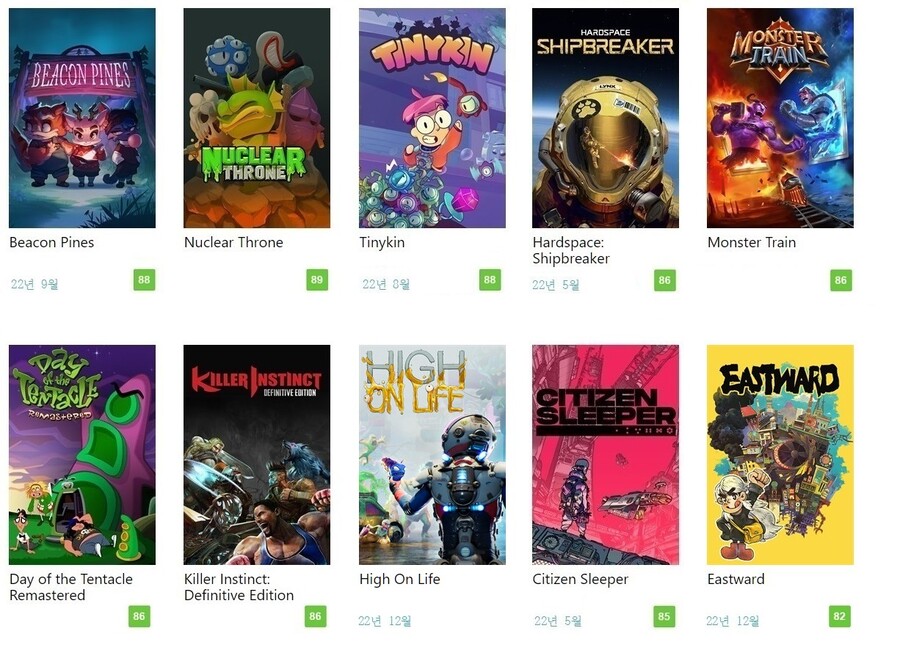Click the green 89 score badge
Screen dimensions: 900x664
pos(317,279)
